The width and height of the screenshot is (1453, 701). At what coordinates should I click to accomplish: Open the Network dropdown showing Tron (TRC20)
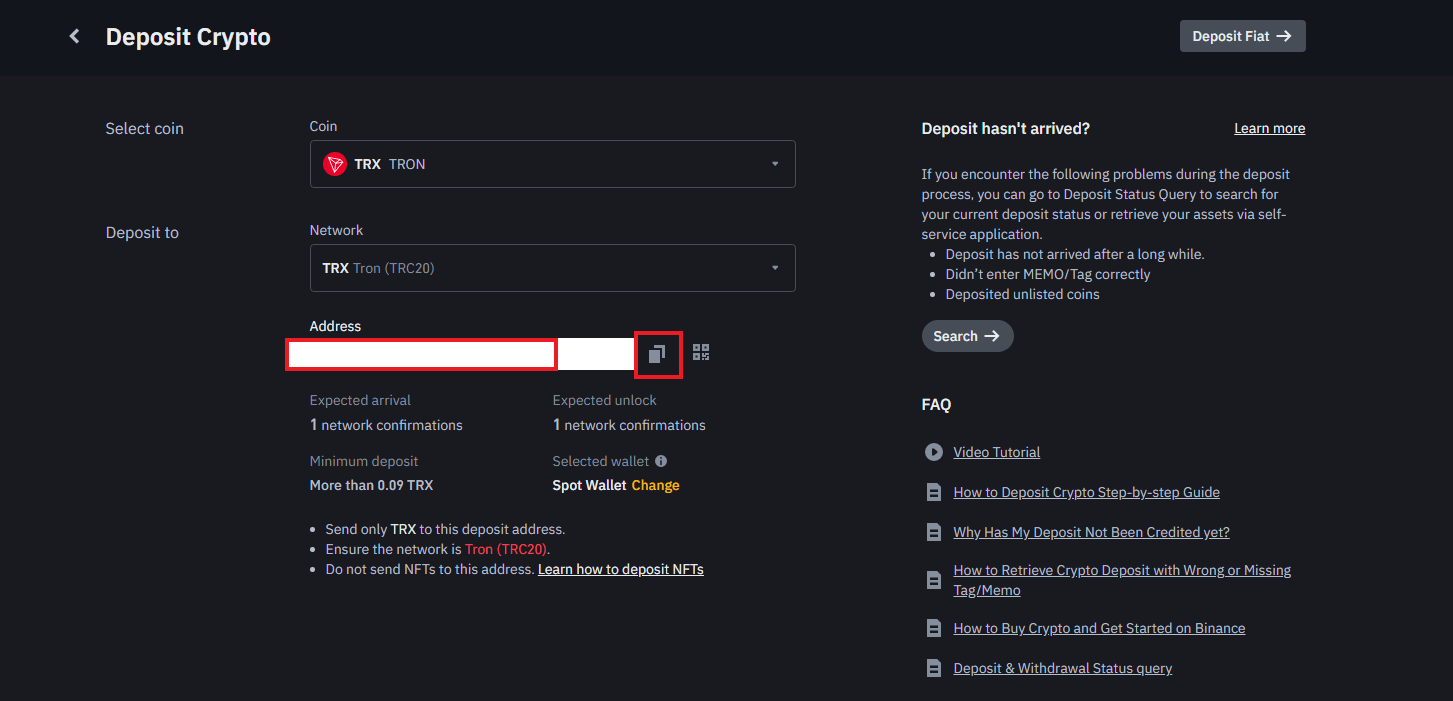tap(553, 268)
